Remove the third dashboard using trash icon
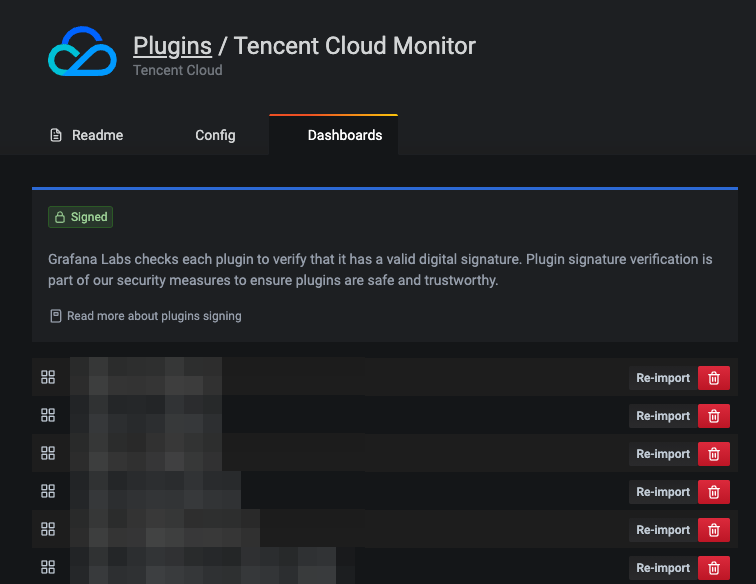Image resolution: width=756 pixels, height=584 pixels. (713, 454)
